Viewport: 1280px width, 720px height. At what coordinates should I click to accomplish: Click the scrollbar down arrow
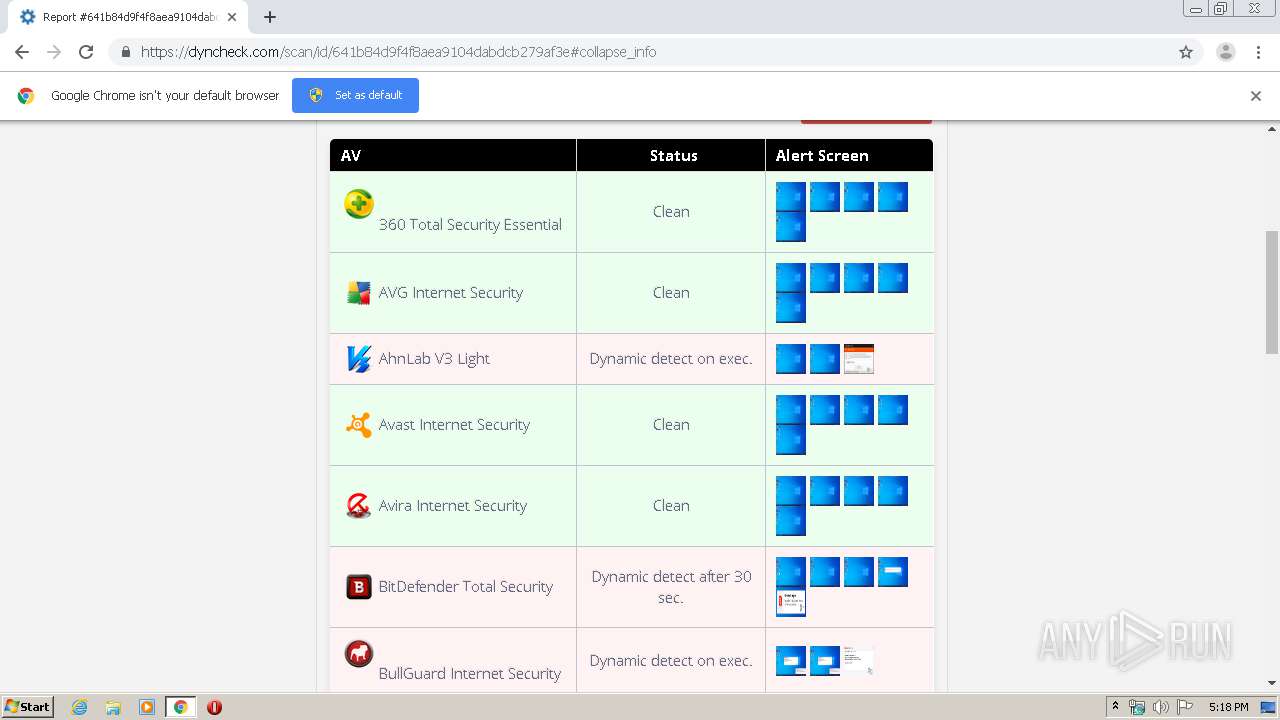click(x=1272, y=683)
